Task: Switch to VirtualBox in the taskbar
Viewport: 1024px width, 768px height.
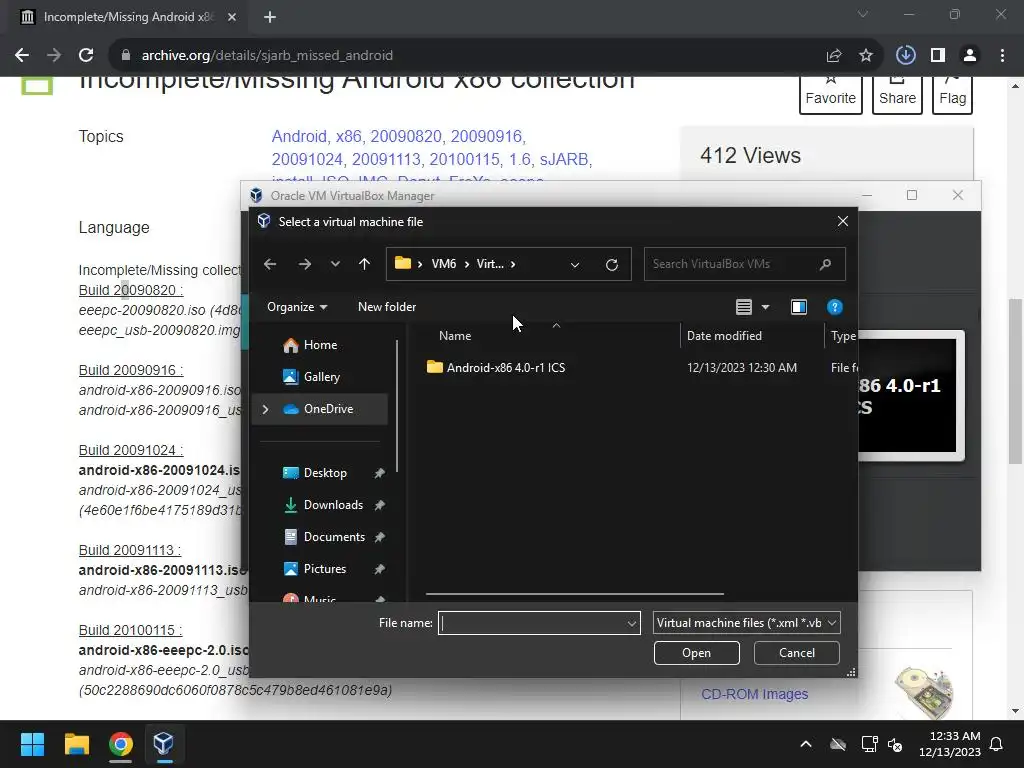Action: tap(163, 744)
